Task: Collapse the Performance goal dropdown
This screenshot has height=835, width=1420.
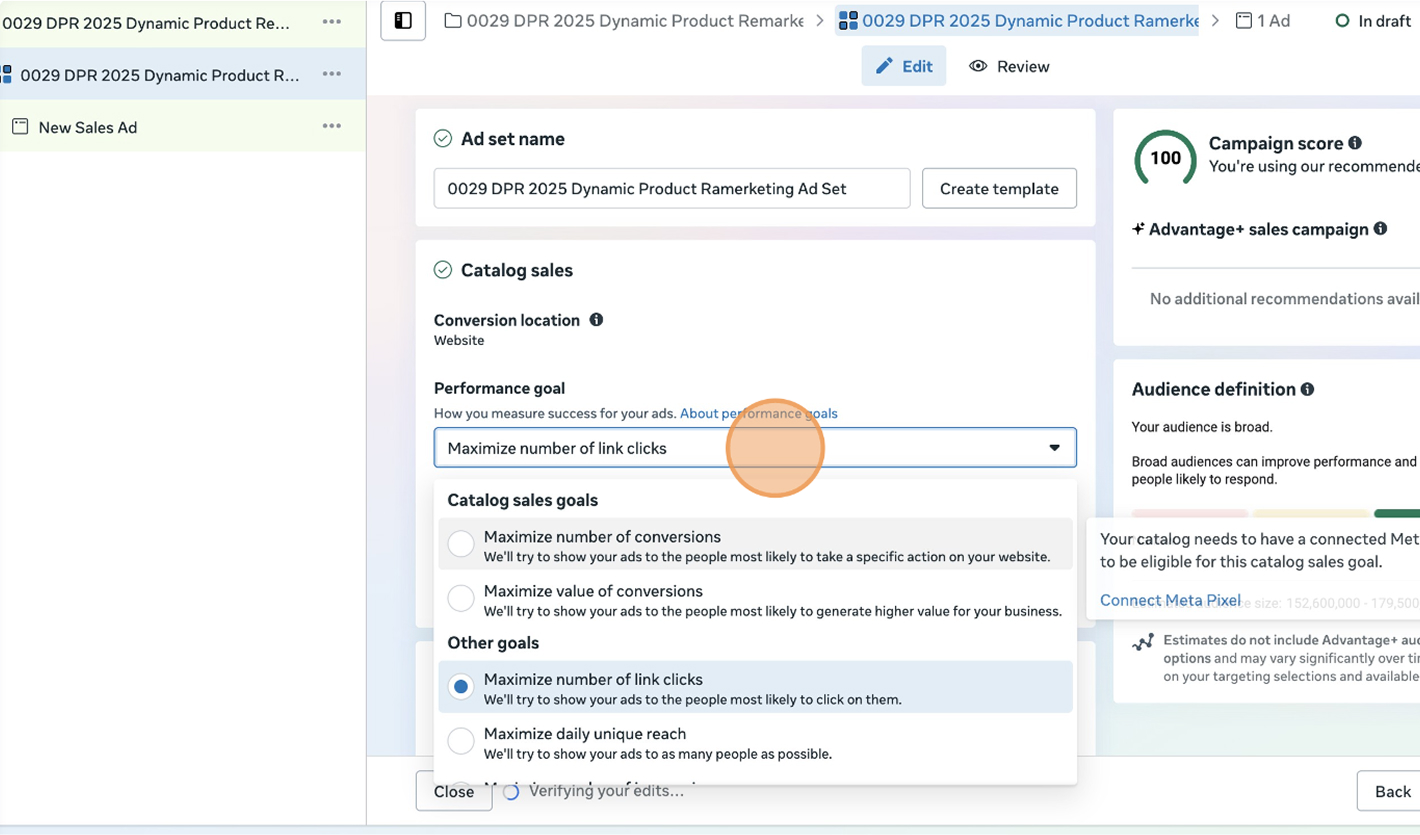Action: (x=1054, y=448)
